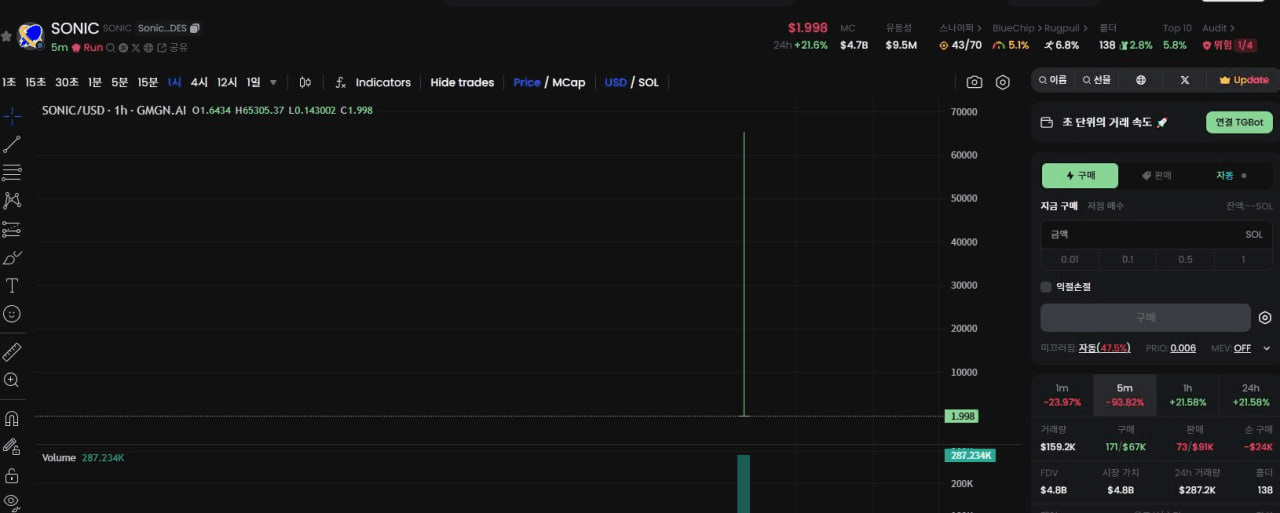1280x513 pixels.
Task: Click the 금액 amount input field
Action: click(x=1156, y=234)
